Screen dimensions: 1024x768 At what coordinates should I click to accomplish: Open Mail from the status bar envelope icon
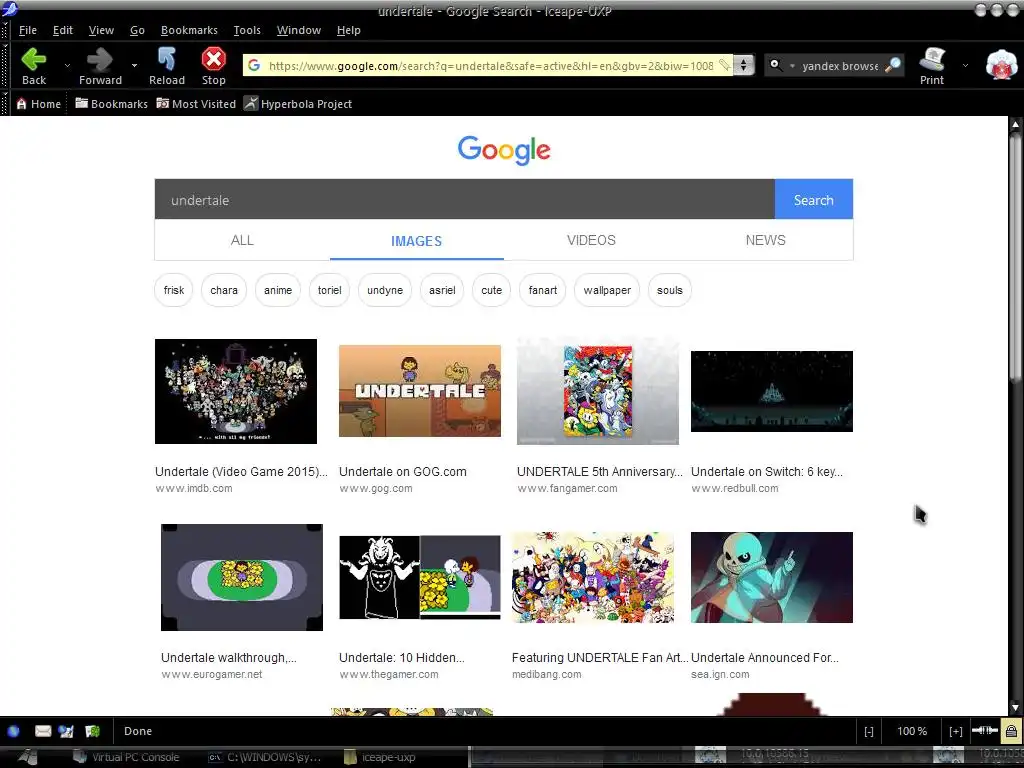click(x=43, y=731)
